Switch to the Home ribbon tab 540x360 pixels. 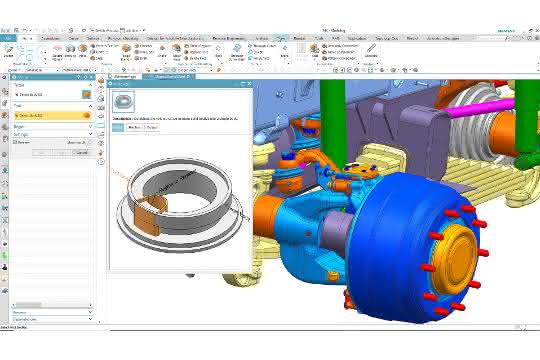[27, 38]
